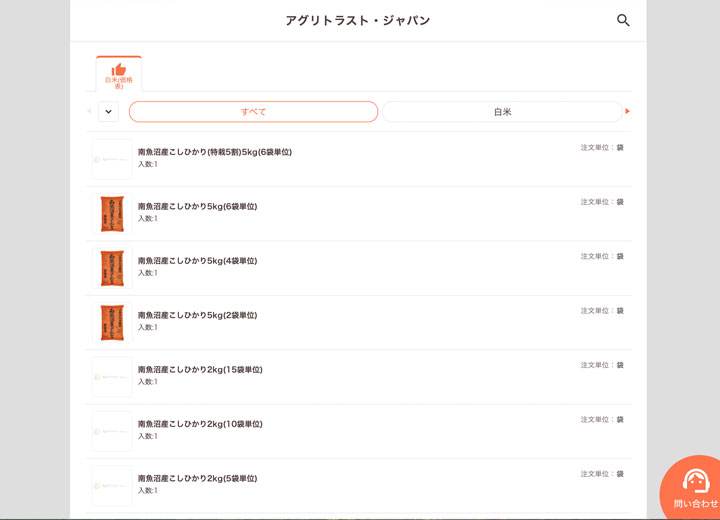Open 南魚沼産こしひかり2kg(5袋単位) product title
The image size is (720, 520).
pyautogui.click(x=197, y=479)
